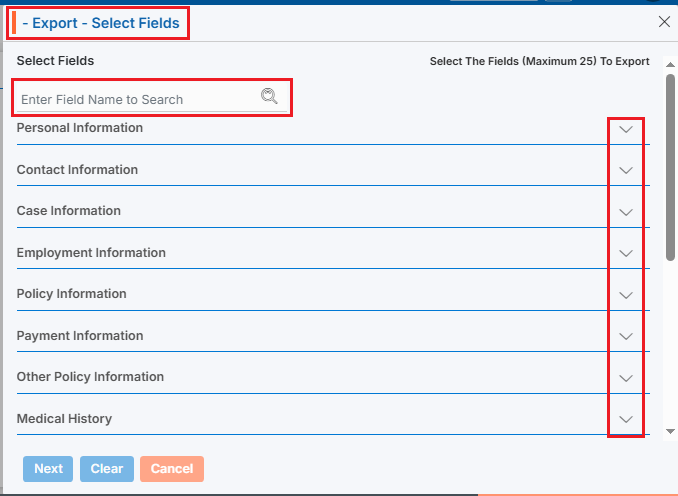Click the chevron beside Policy Information
The height and width of the screenshot is (496, 678).
[x=626, y=295]
